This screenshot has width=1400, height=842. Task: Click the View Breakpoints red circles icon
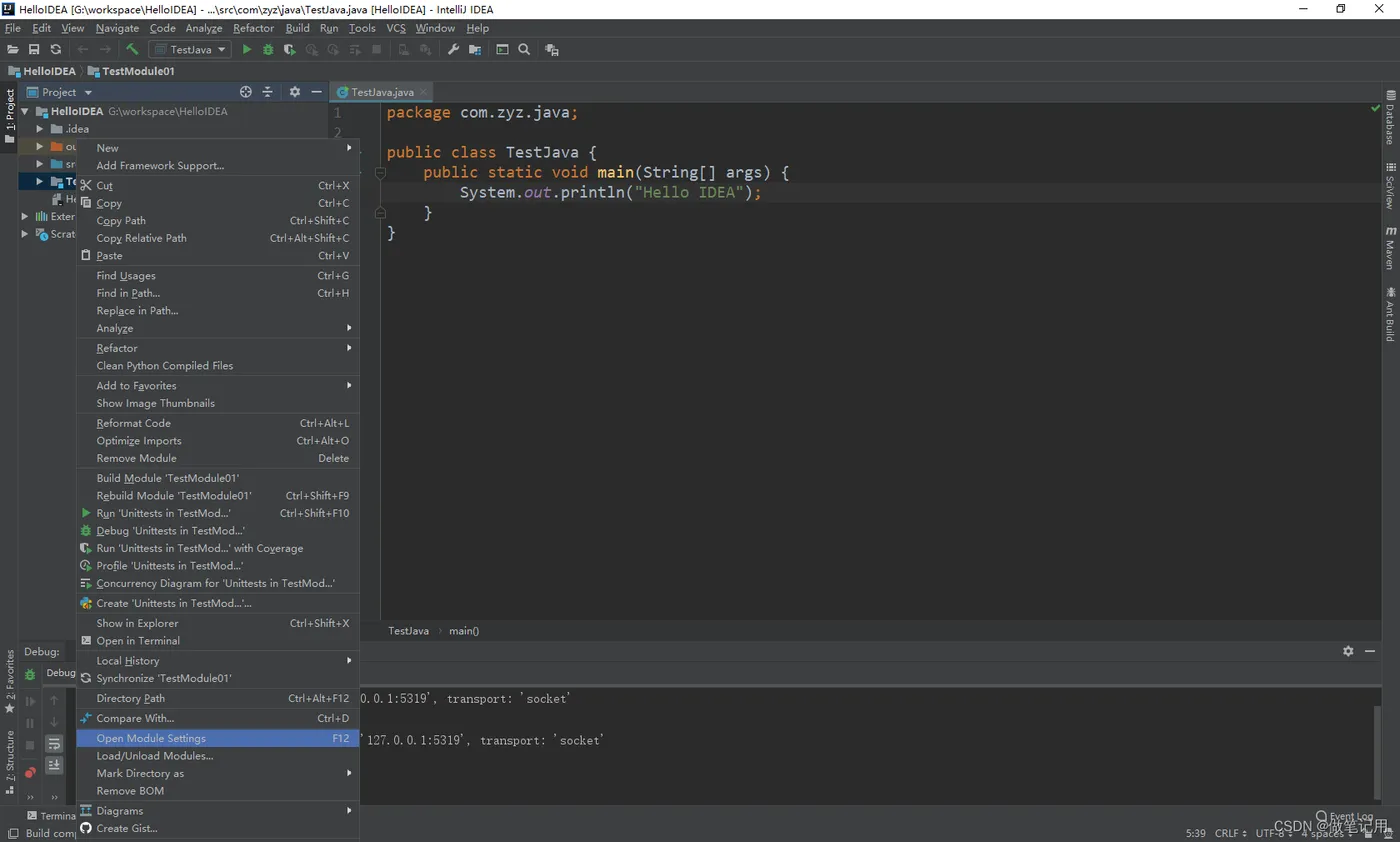coord(31,772)
